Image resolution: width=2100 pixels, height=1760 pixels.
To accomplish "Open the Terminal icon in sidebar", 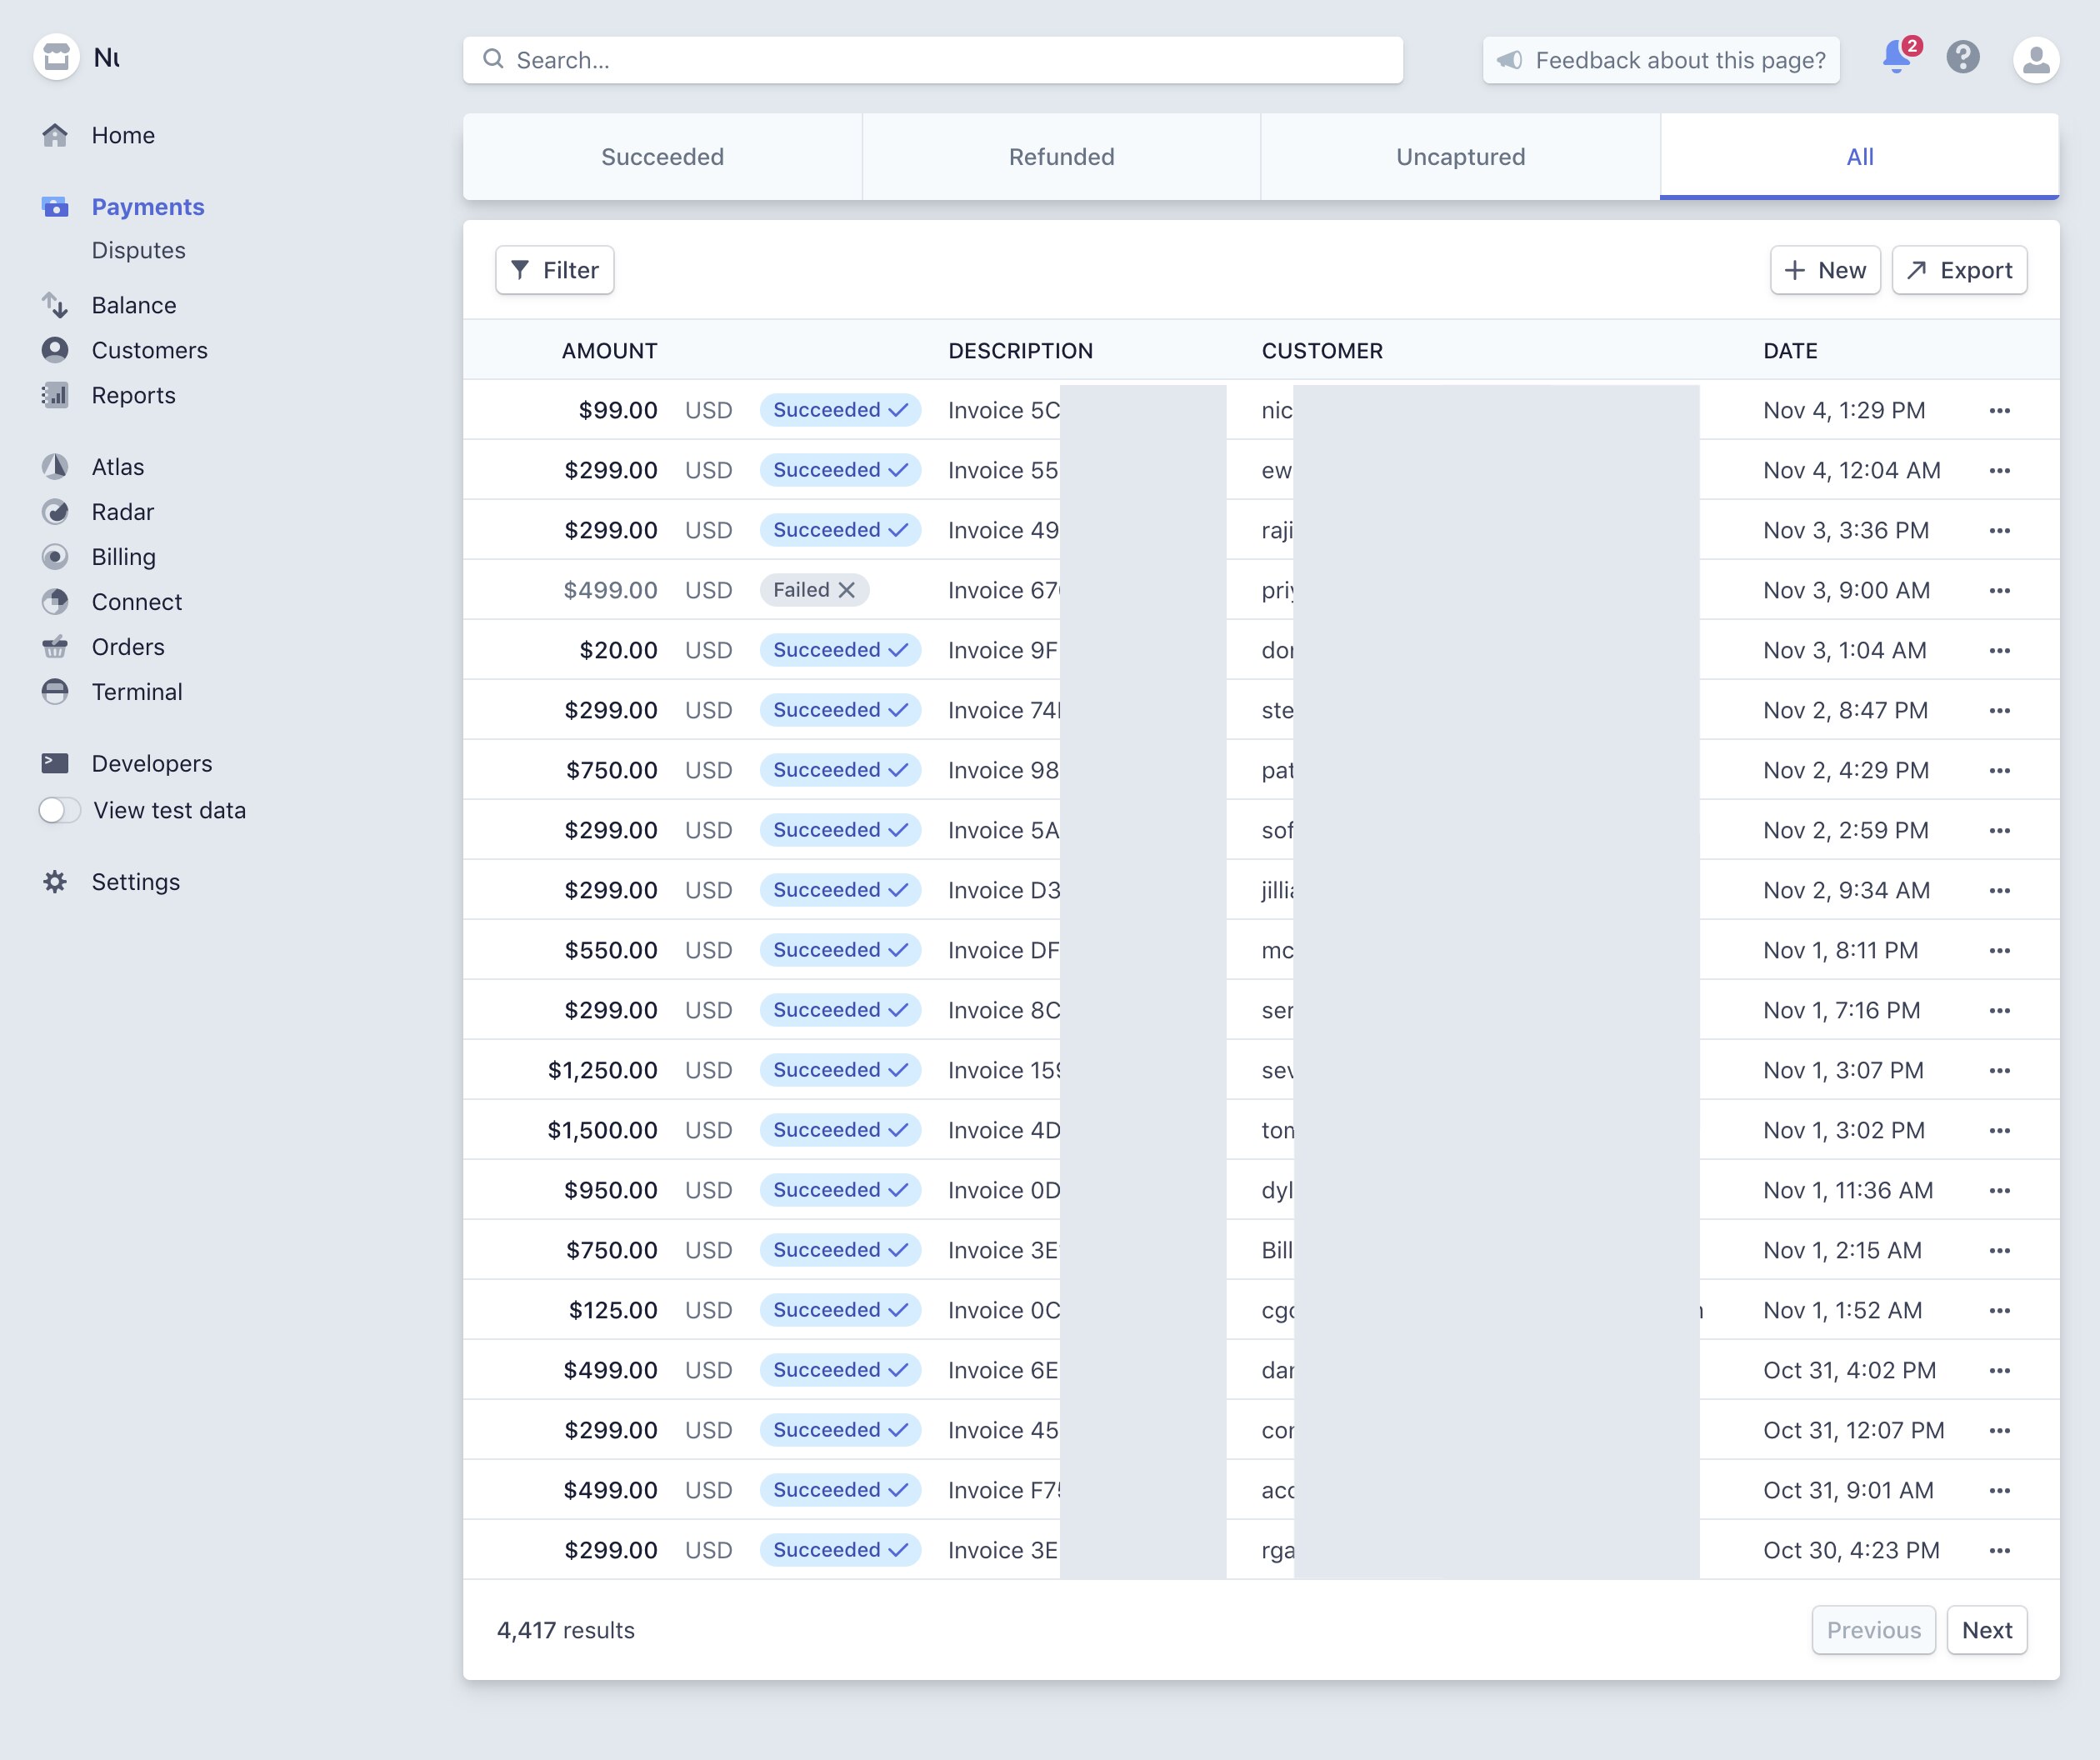I will coord(55,692).
